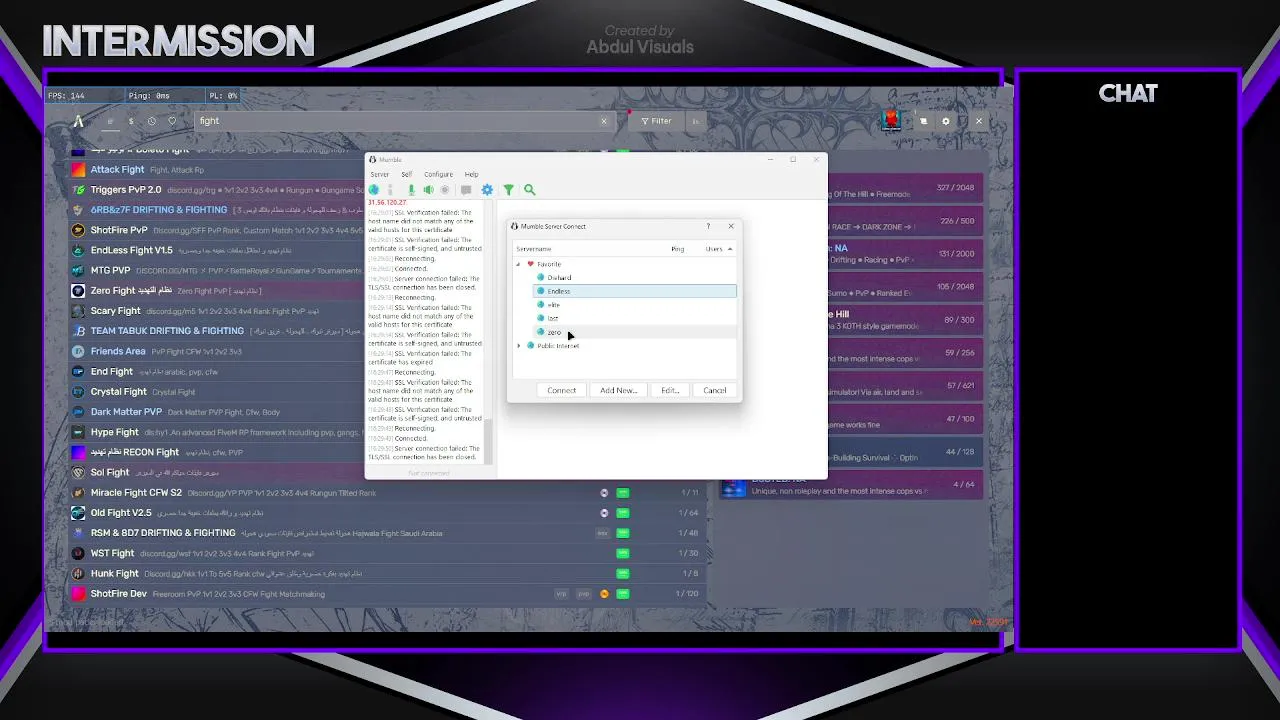Screen dimensions: 1280x720
Task: Click Mumble's comment bubble icon
Action: tap(466, 190)
